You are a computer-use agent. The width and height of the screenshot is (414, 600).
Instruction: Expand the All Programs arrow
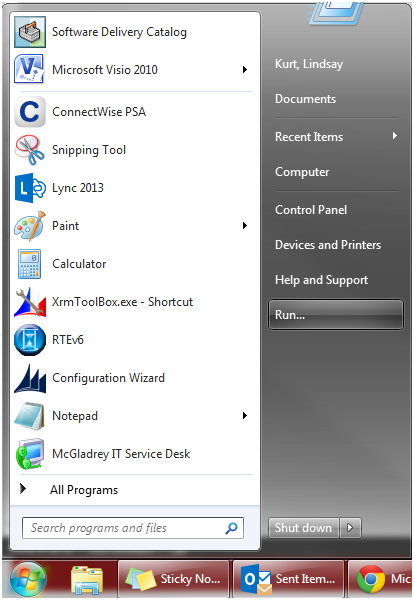[x=23, y=489]
